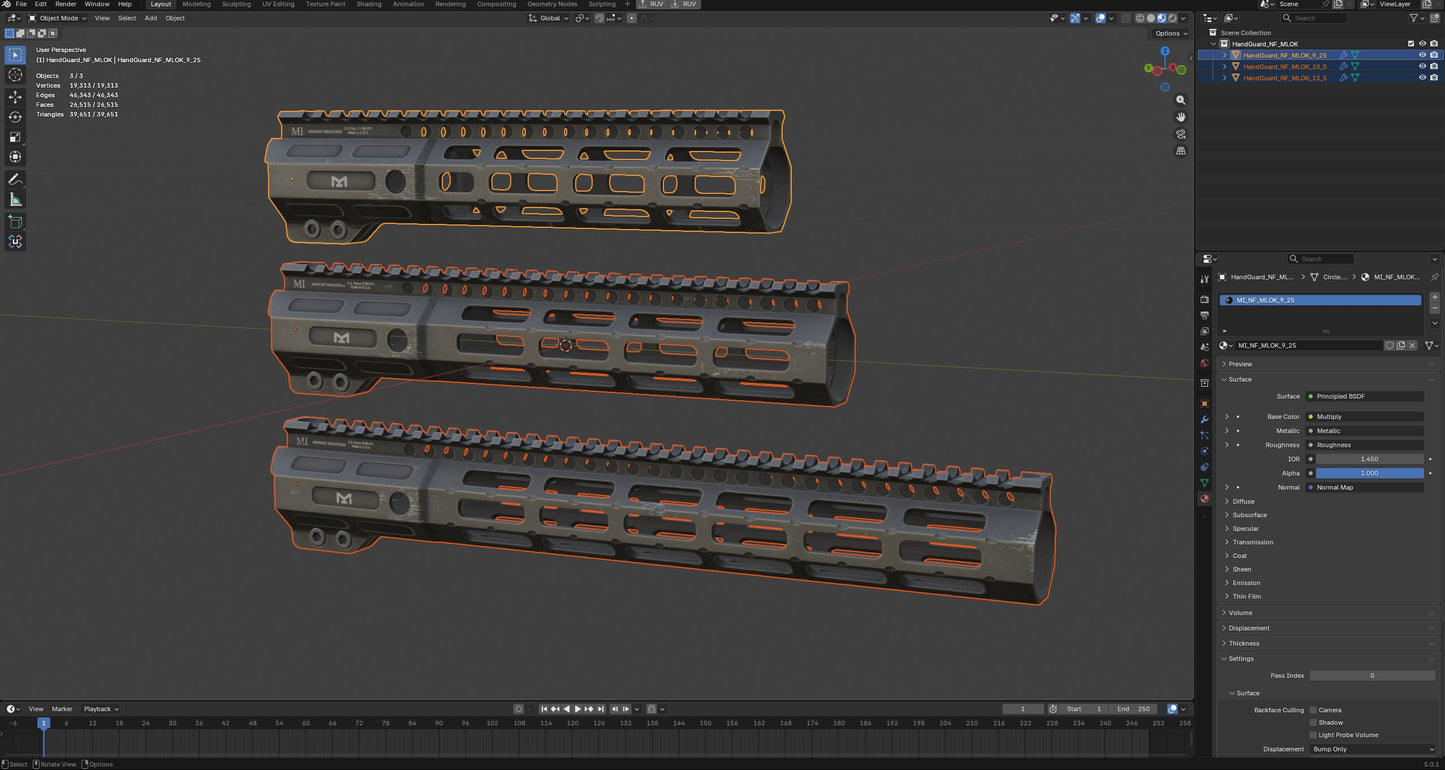Image resolution: width=1445 pixels, height=770 pixels.
Task: Choose the Scale tool
Action: click(x=15, y=137)
